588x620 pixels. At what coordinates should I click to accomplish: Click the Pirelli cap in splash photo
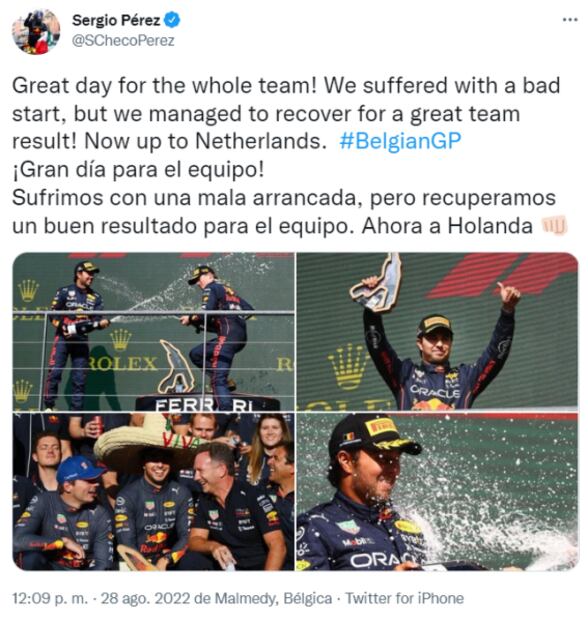click(x=374, y=434)
